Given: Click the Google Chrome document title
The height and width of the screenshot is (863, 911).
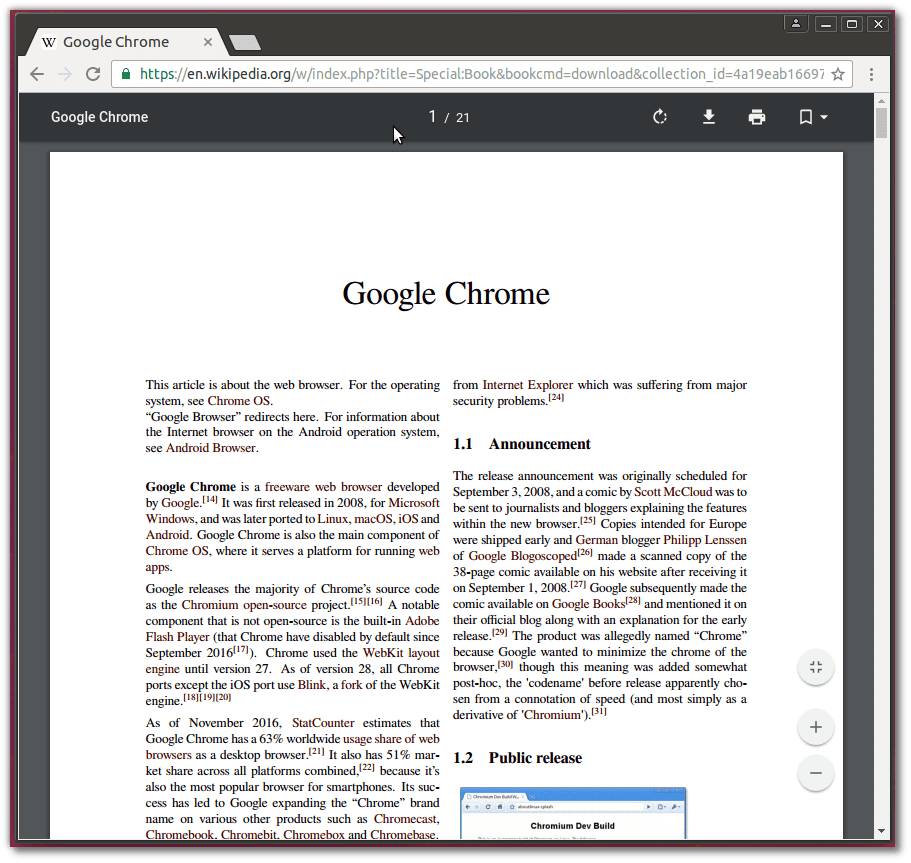Looking at the screenshot, I should tap(446, 293).
